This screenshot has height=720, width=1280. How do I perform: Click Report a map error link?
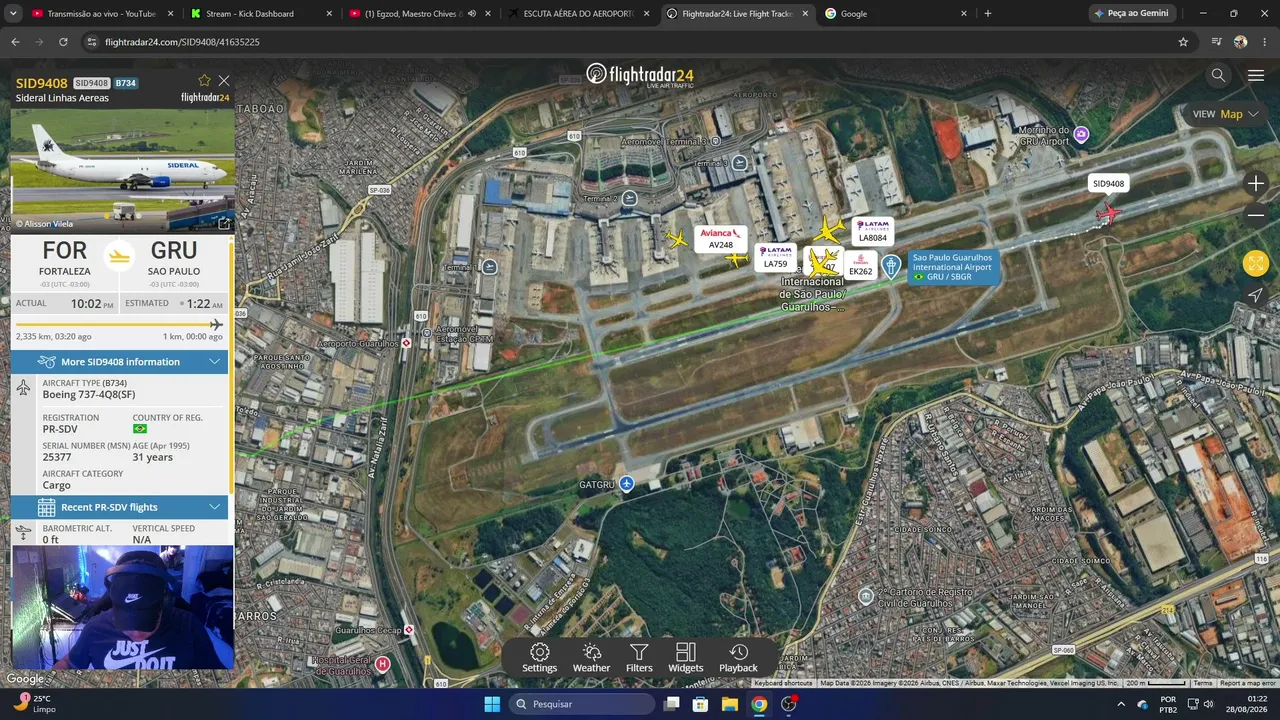1247,683
